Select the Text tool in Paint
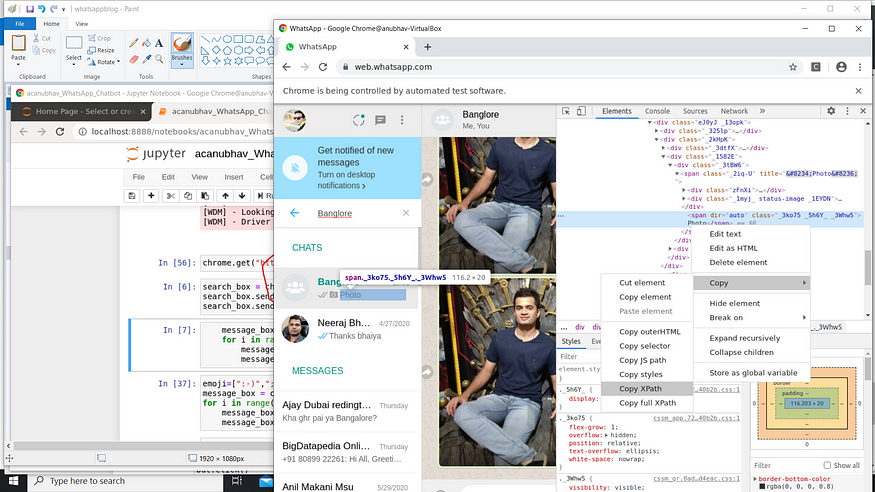This screenshot has width=875, height=492. [x=159, y=43]
